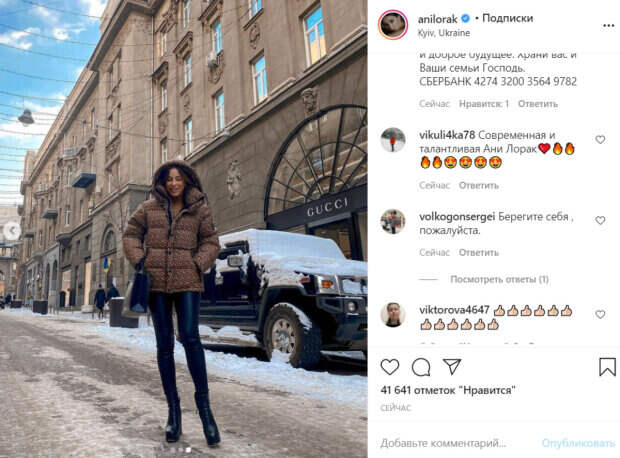Open the three-dot more options menu
Screen dimensions: 620x458
click(609, 26)
